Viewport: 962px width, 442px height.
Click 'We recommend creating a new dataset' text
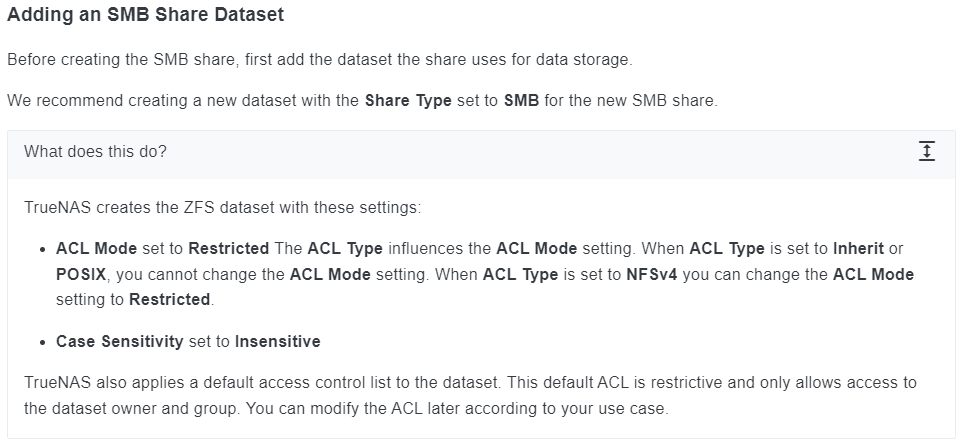point(363,101)
